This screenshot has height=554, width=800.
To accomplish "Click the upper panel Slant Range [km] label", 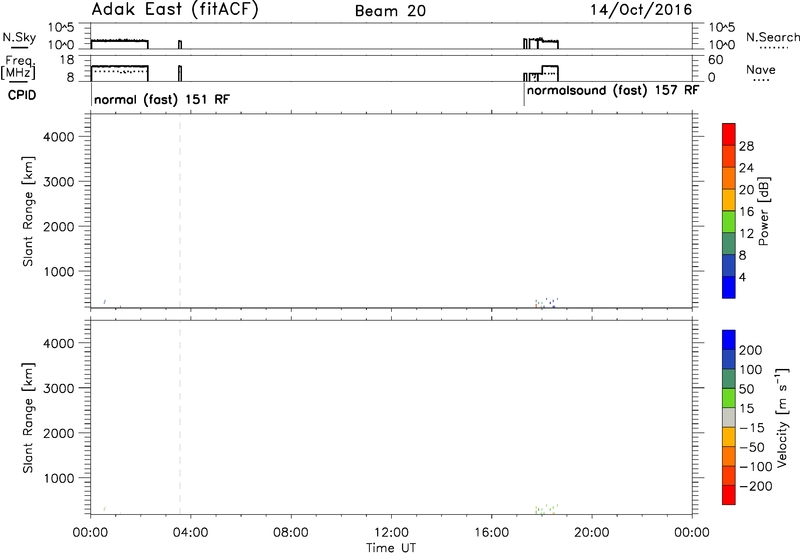I will (28, 211).
